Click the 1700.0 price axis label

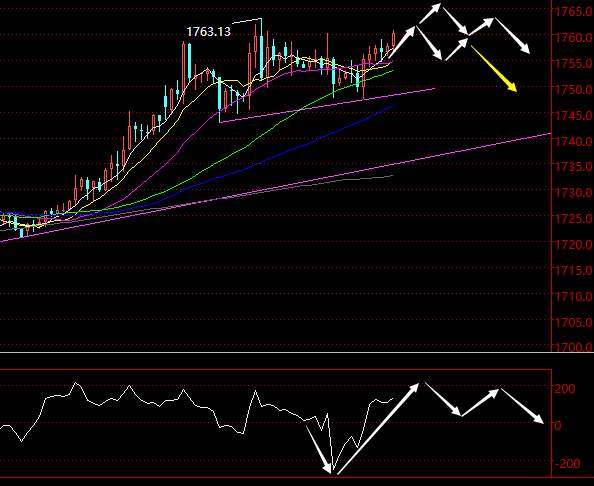tap(574, 347)
